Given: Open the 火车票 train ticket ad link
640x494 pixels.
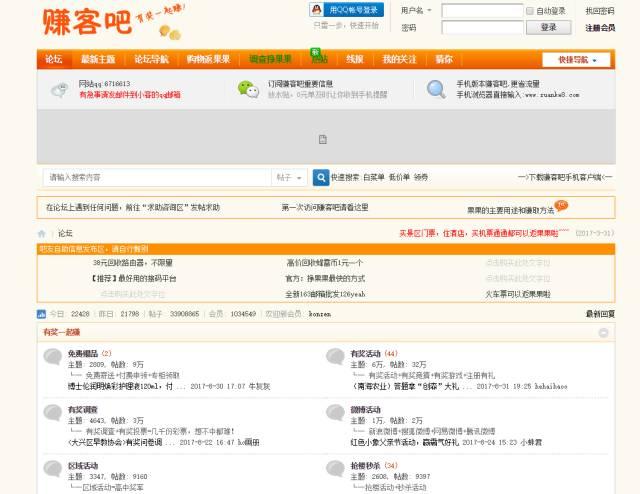Looking at the screenshot, I should 518,294.
